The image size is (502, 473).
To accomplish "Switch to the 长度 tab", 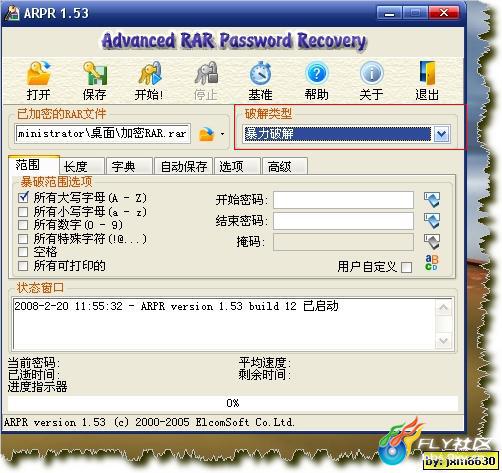I will (x=82, y=166).
